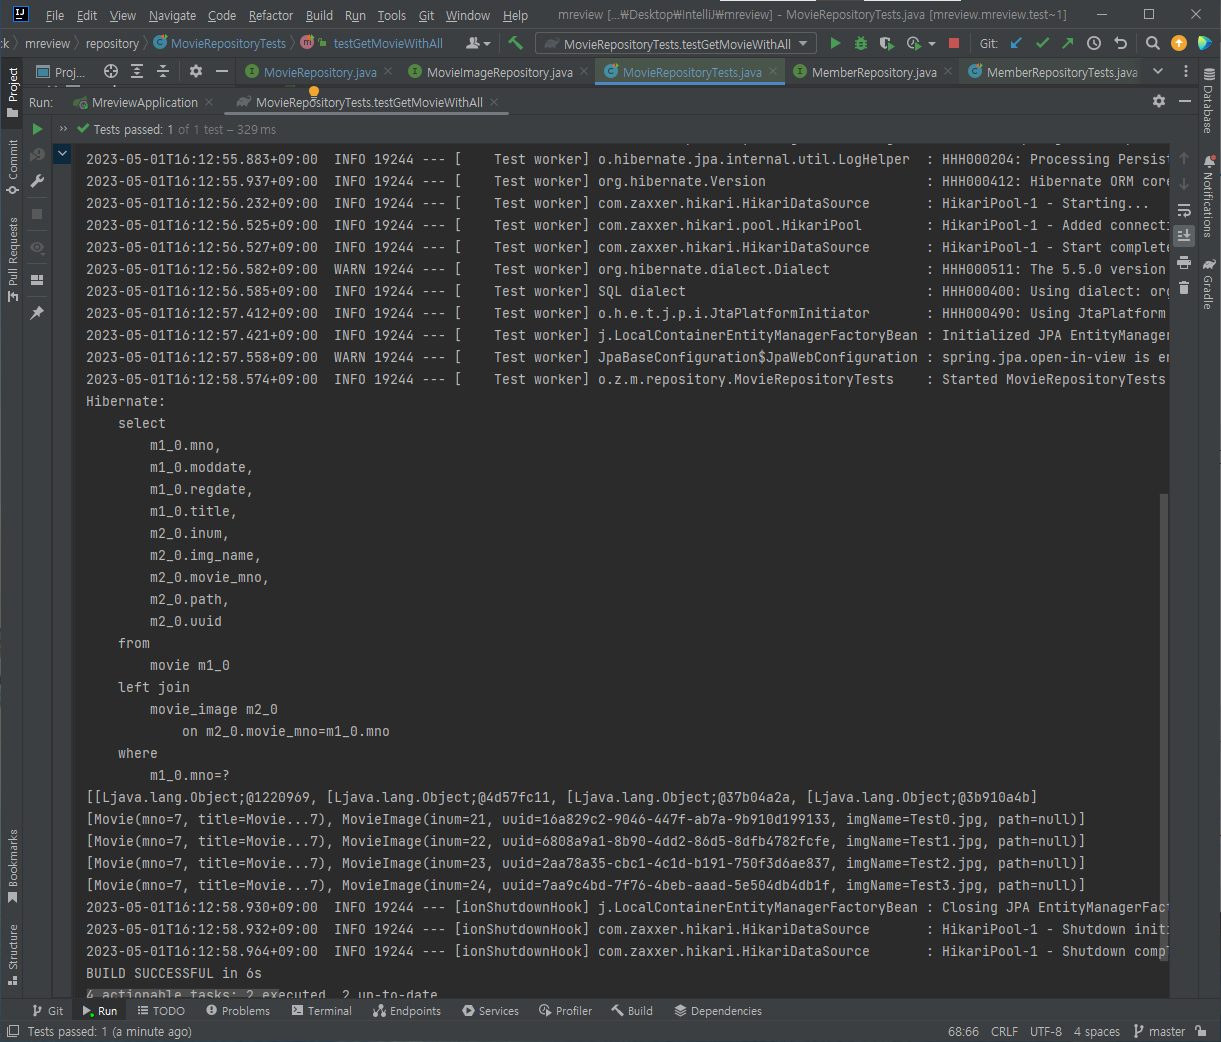This screenshot has height=1042, width=1221.
Task: Toggle soft-wrap in console
Action: (x=1184, y=210)
